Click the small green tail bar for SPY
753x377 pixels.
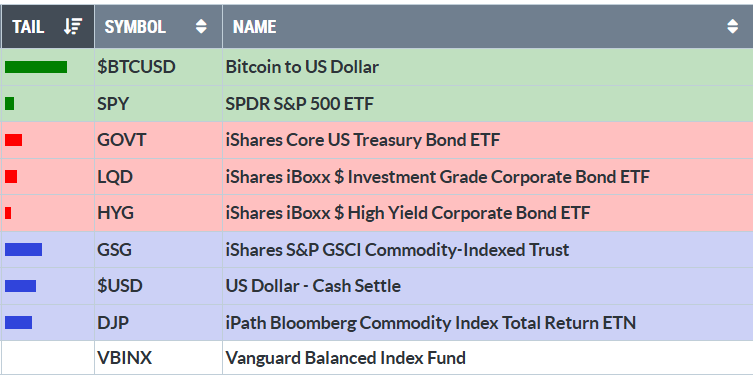10,103
